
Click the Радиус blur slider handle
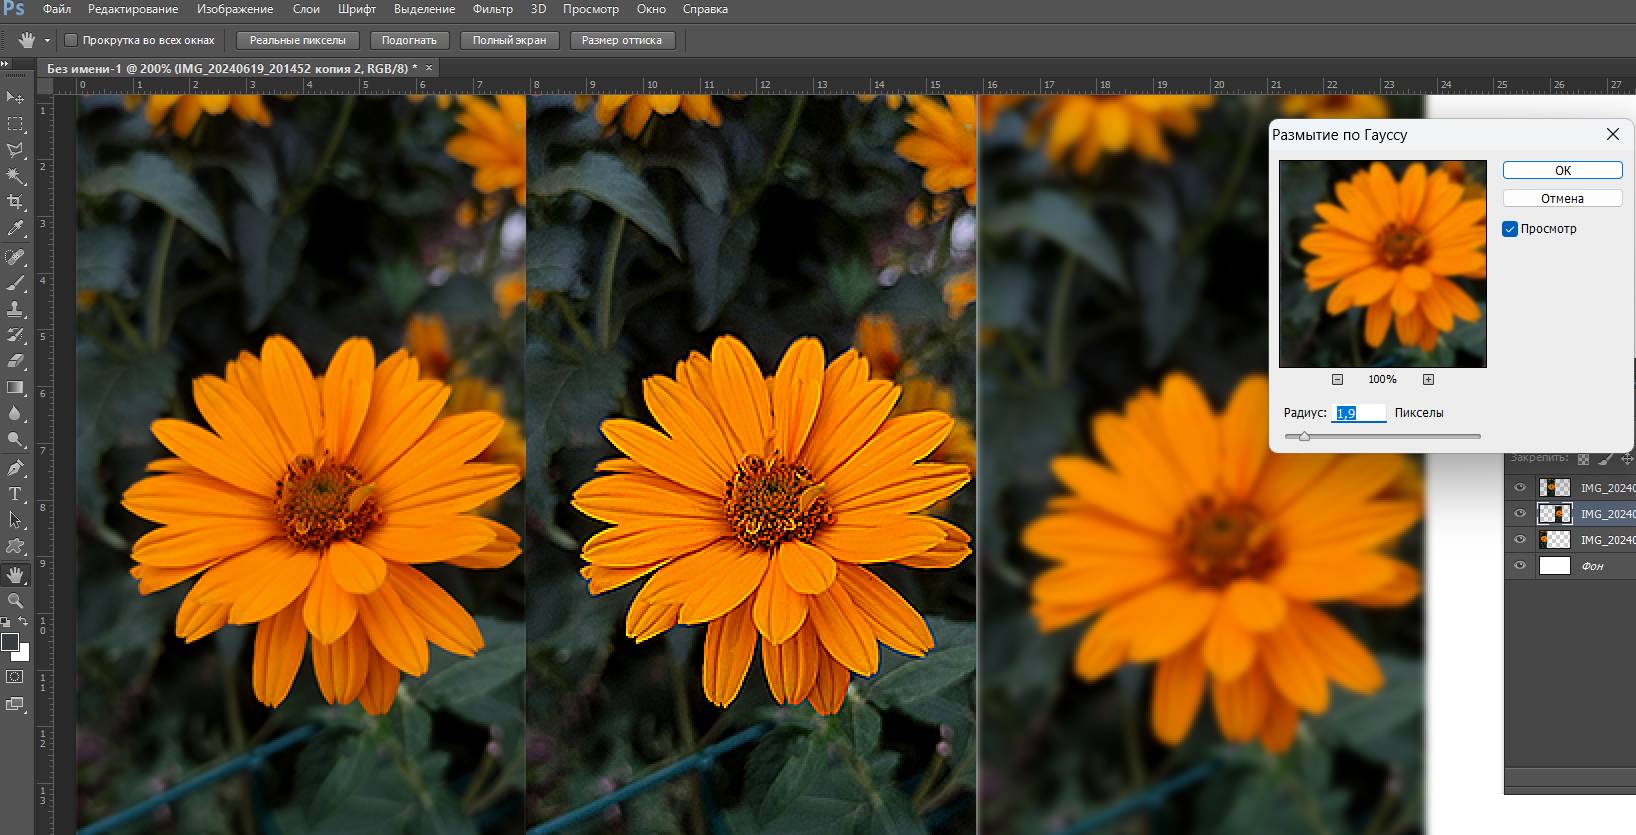click(1304, 436)
